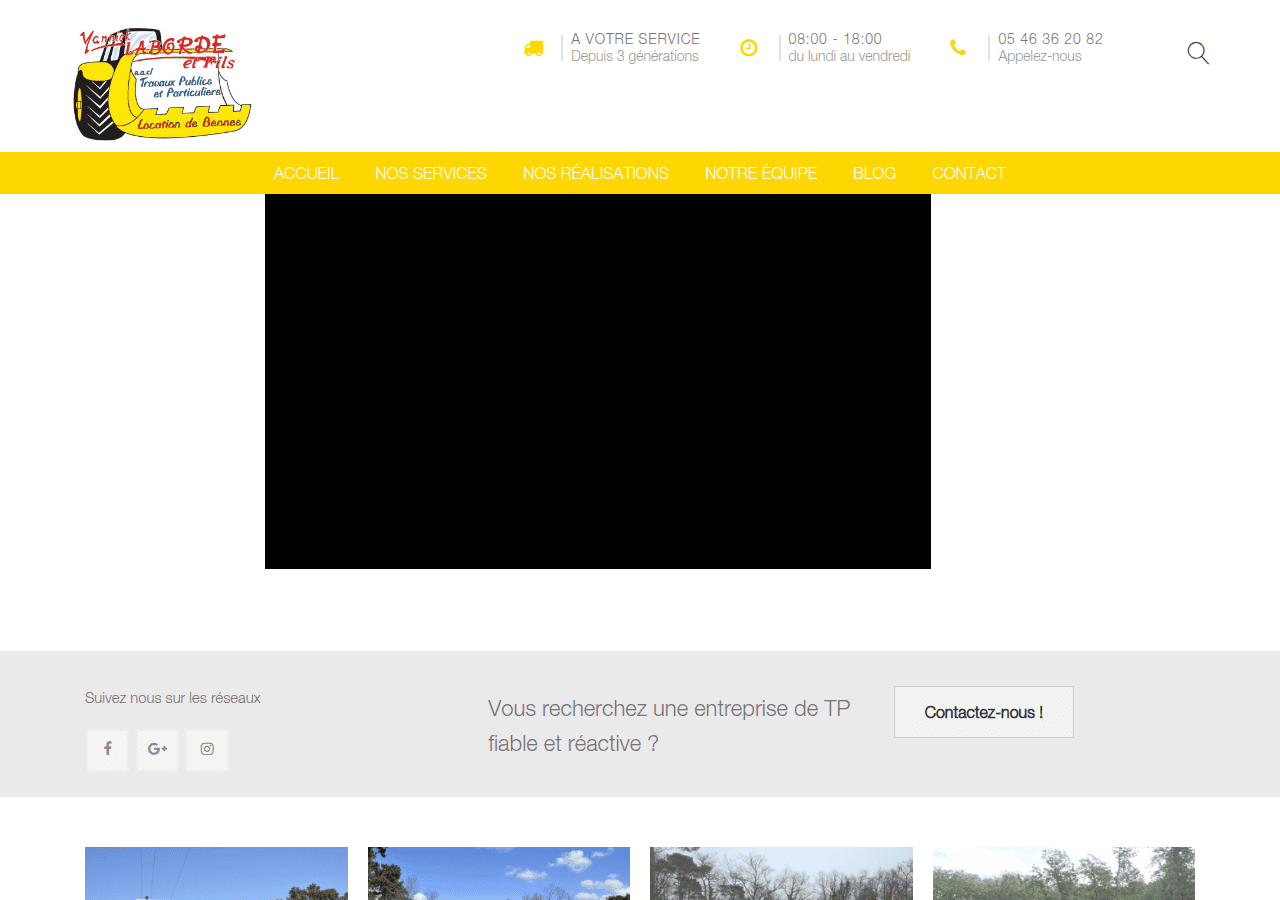Open the BLOG menu item

pos(874,173)
